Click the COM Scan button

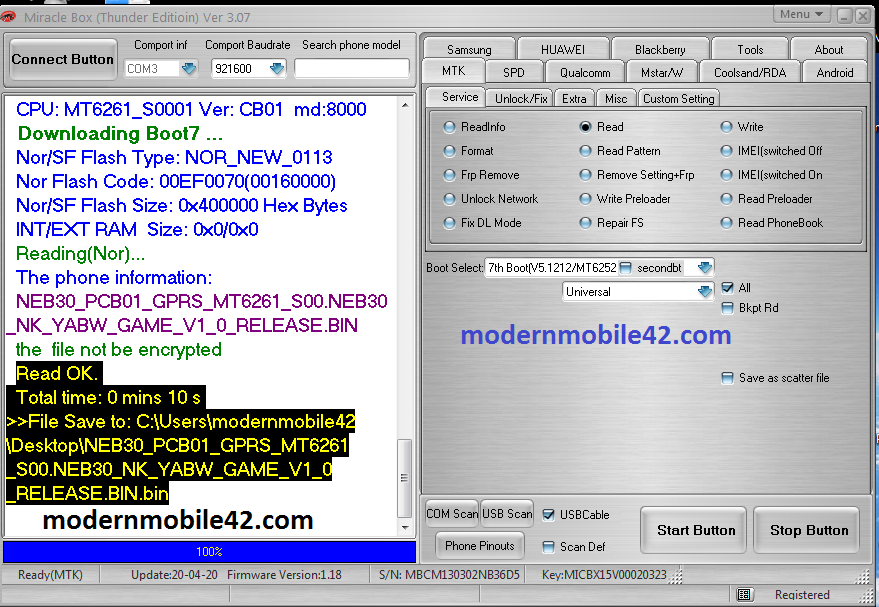452,513
